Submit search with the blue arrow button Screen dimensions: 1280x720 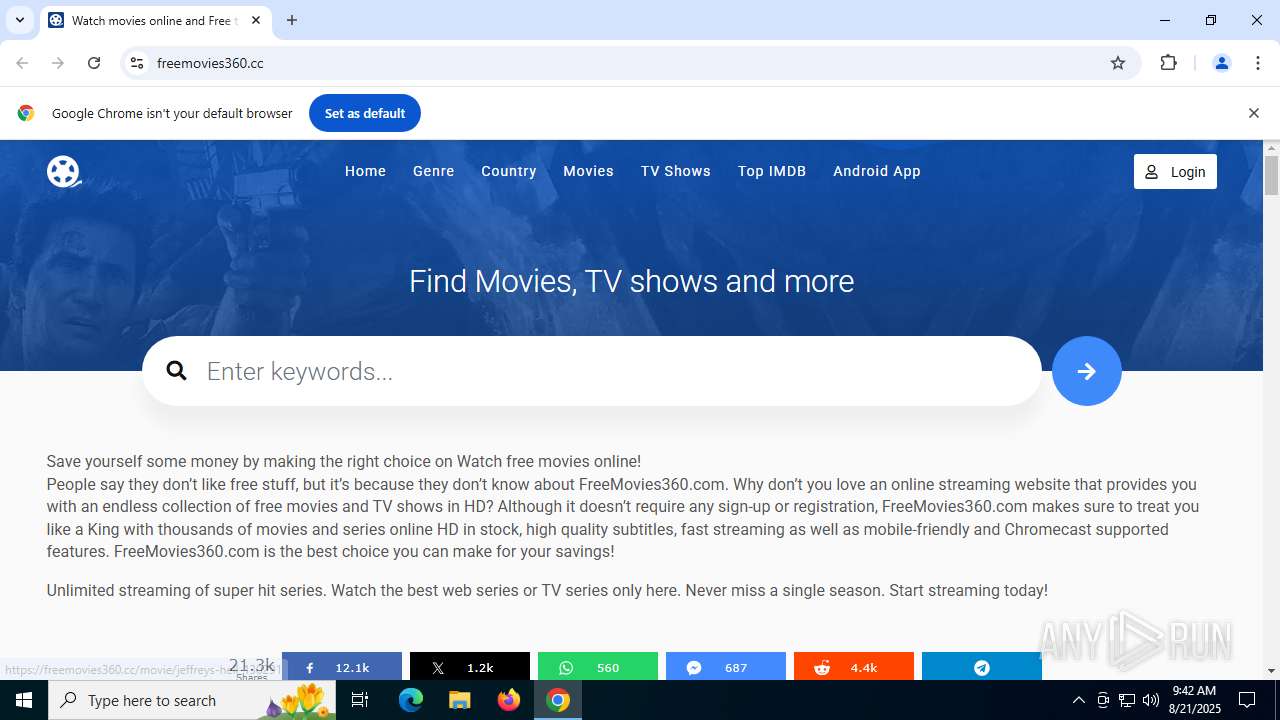[1086, 371]
